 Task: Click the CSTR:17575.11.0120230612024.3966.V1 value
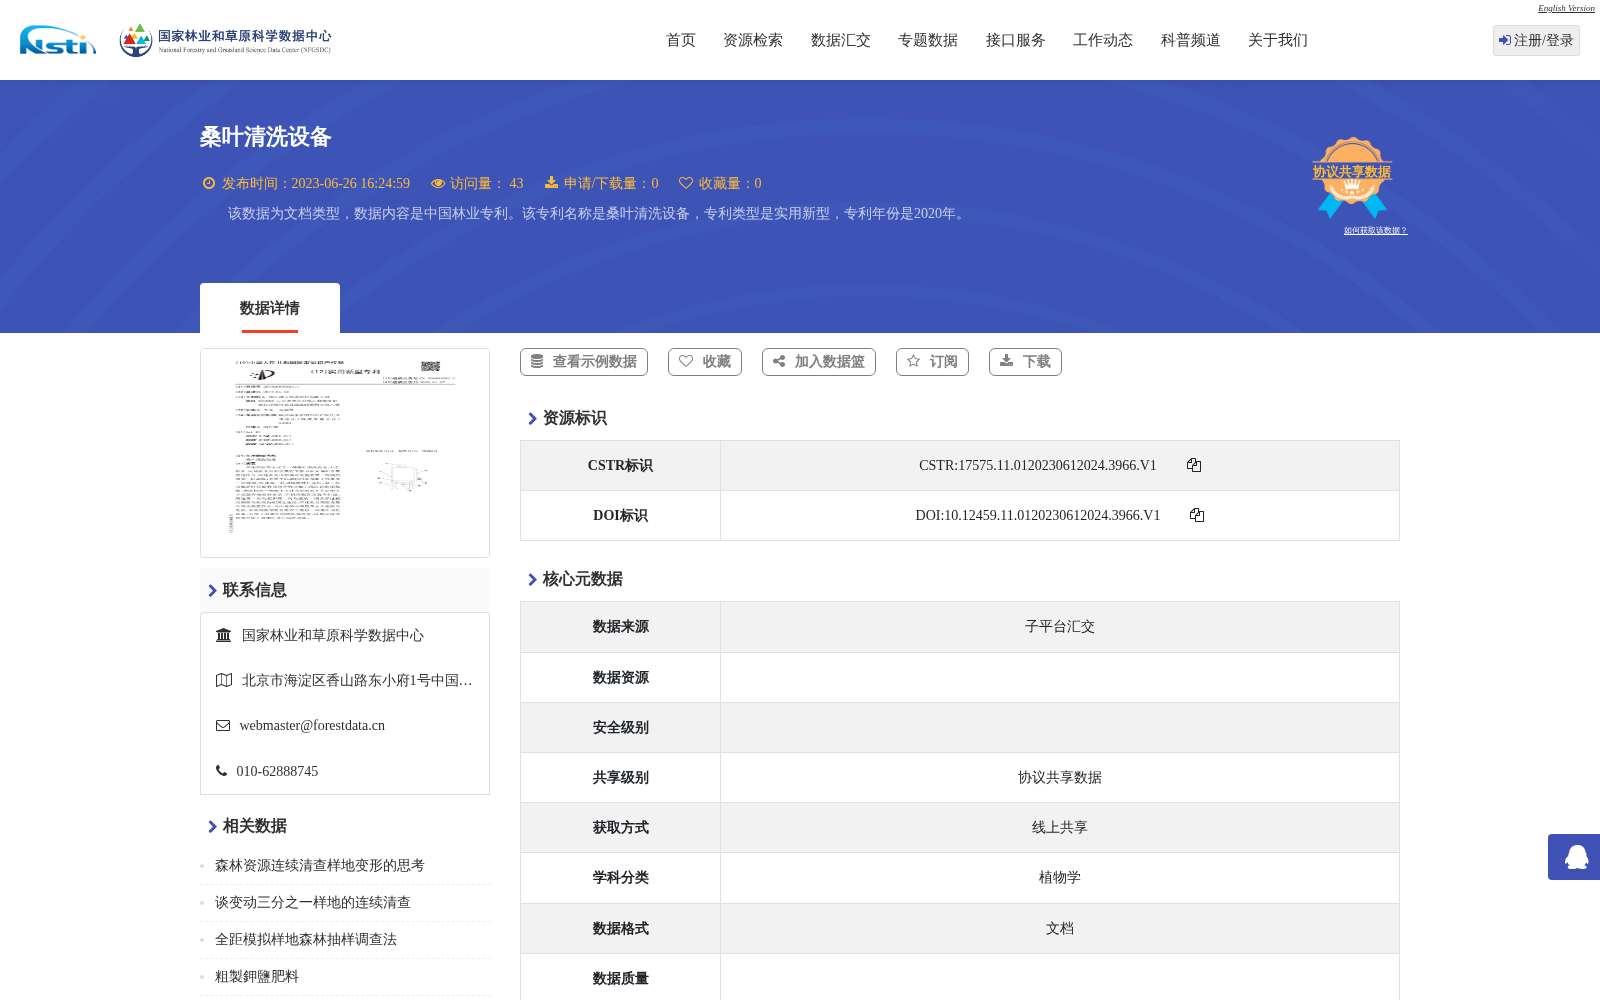(1037, 465)
